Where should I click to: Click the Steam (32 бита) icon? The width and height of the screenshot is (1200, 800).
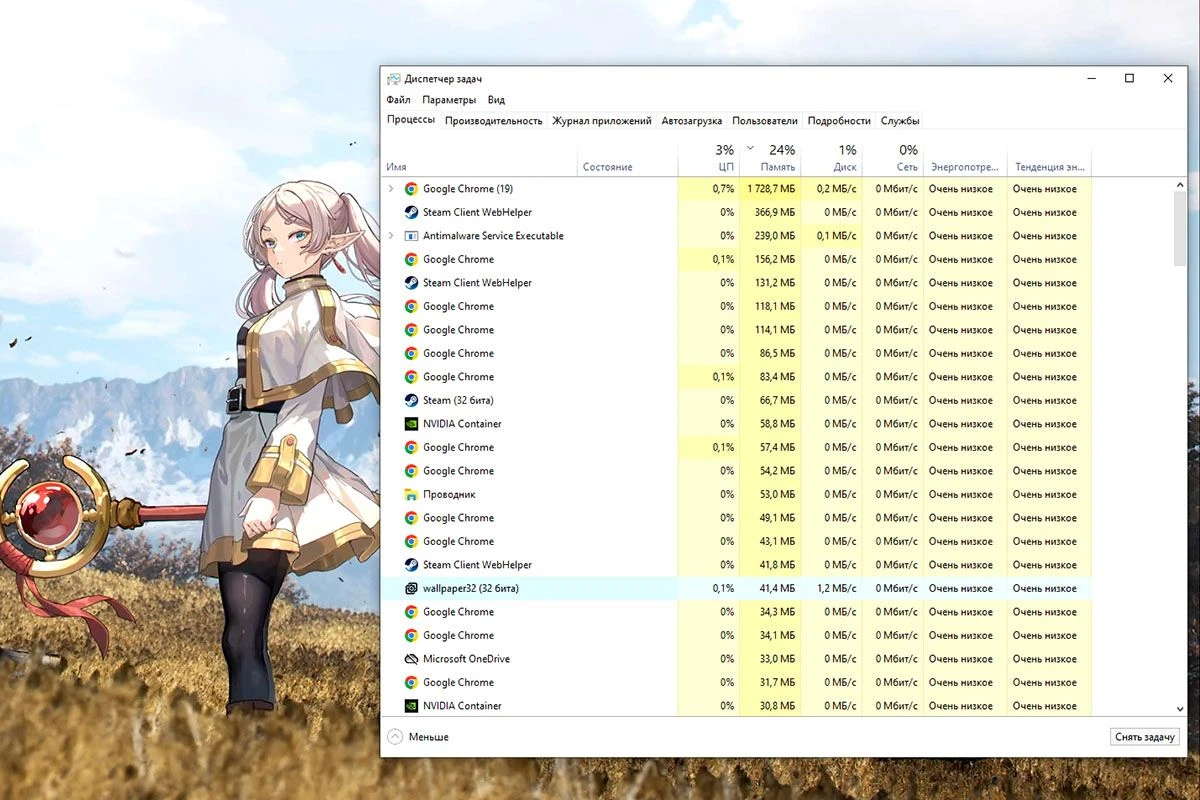(411, 400)
